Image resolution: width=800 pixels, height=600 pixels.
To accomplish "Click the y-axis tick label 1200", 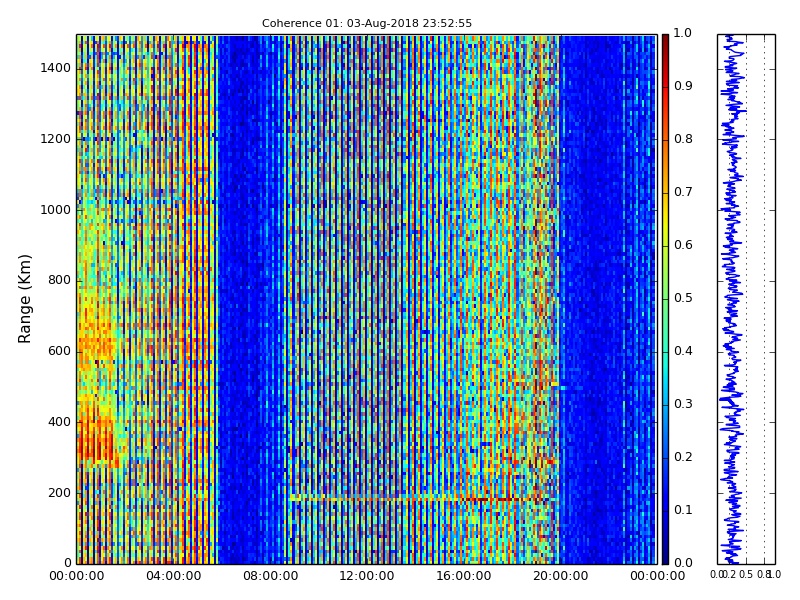I will click(x=56, y=139).
